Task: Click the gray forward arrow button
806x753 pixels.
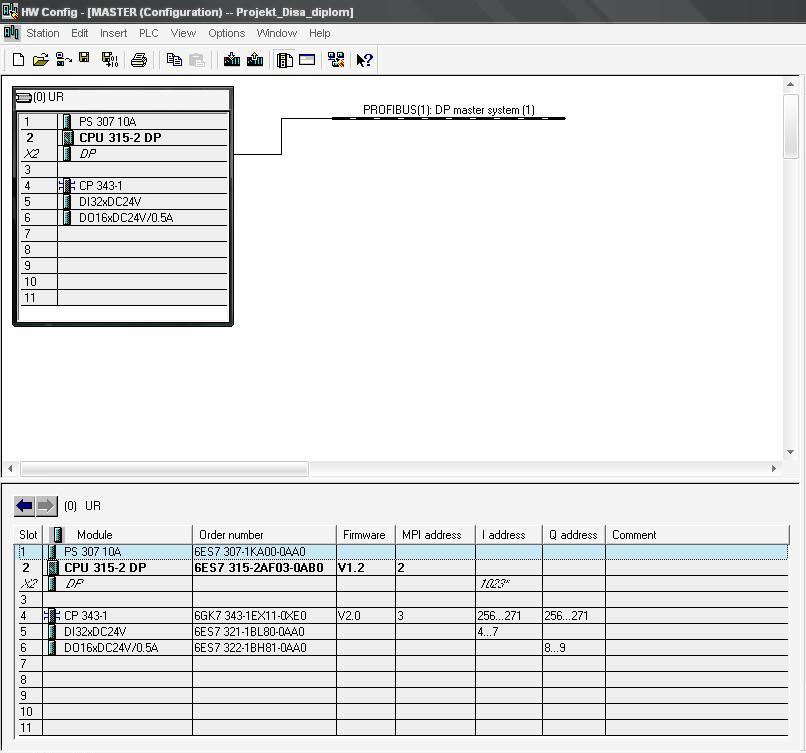Action: (x=46, y=506)
